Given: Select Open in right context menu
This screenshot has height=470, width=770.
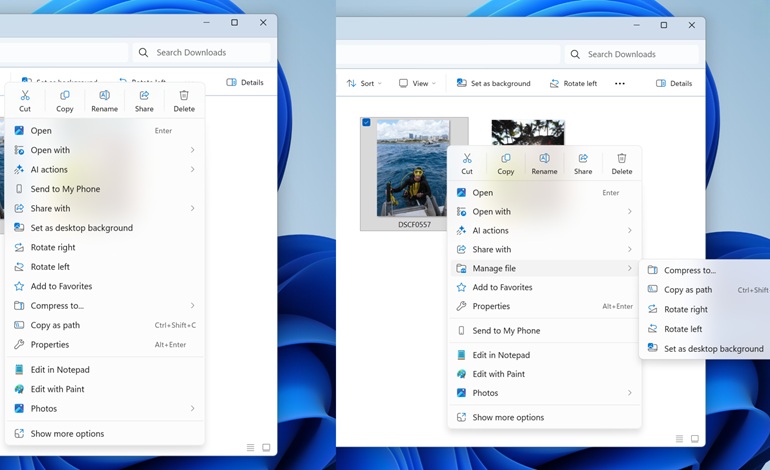Looking at the screenshot, I should [545, 193].
